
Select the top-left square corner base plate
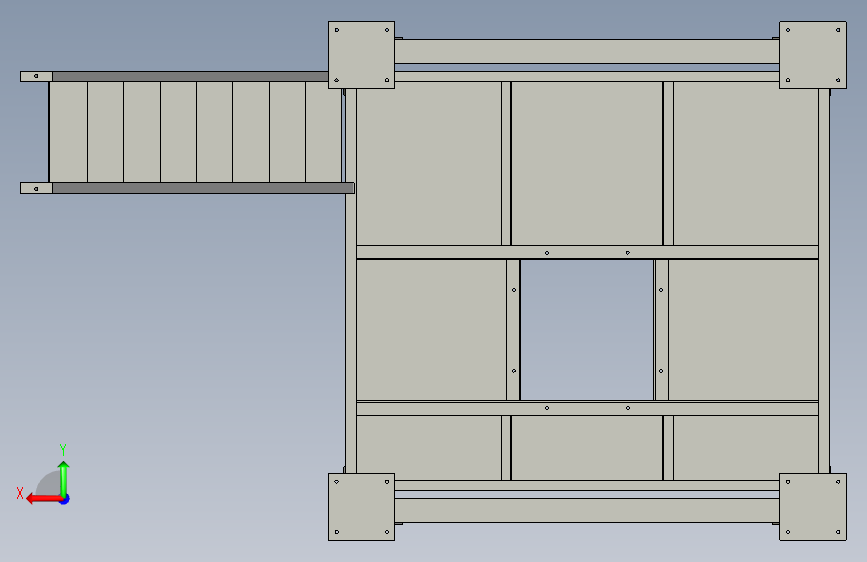(x=362, y=55)
